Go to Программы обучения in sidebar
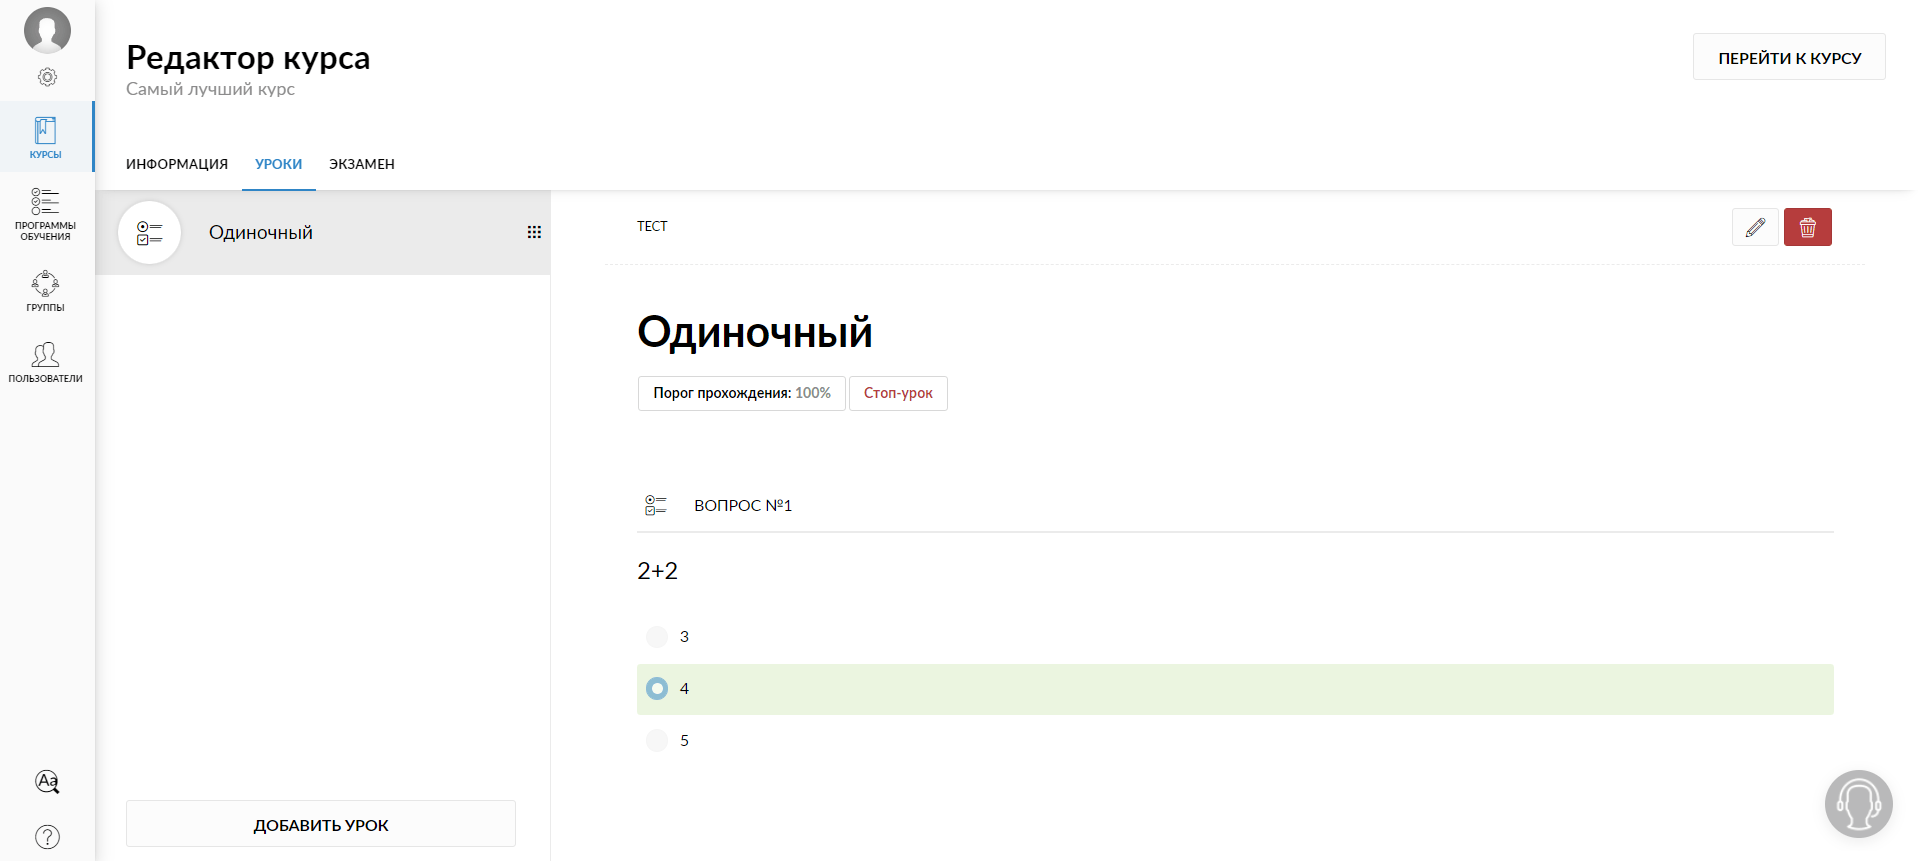 click(x=46, y=214)
